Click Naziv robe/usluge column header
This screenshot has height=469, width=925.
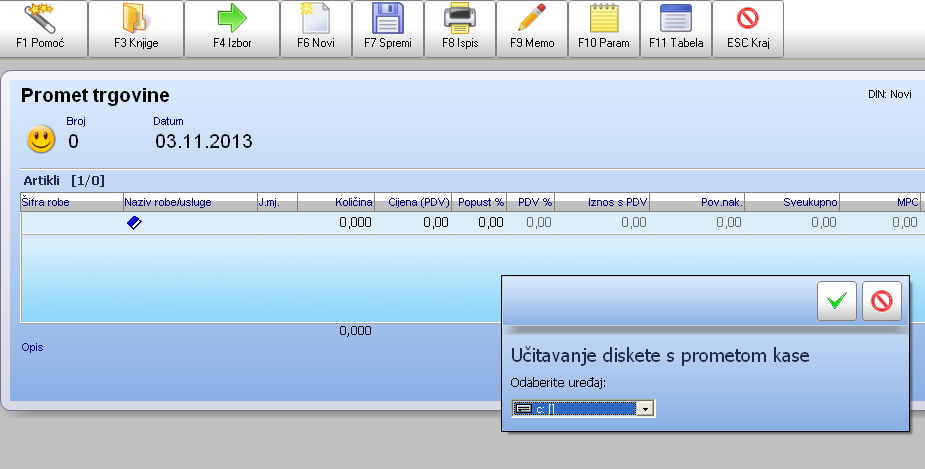pos(190,202)
